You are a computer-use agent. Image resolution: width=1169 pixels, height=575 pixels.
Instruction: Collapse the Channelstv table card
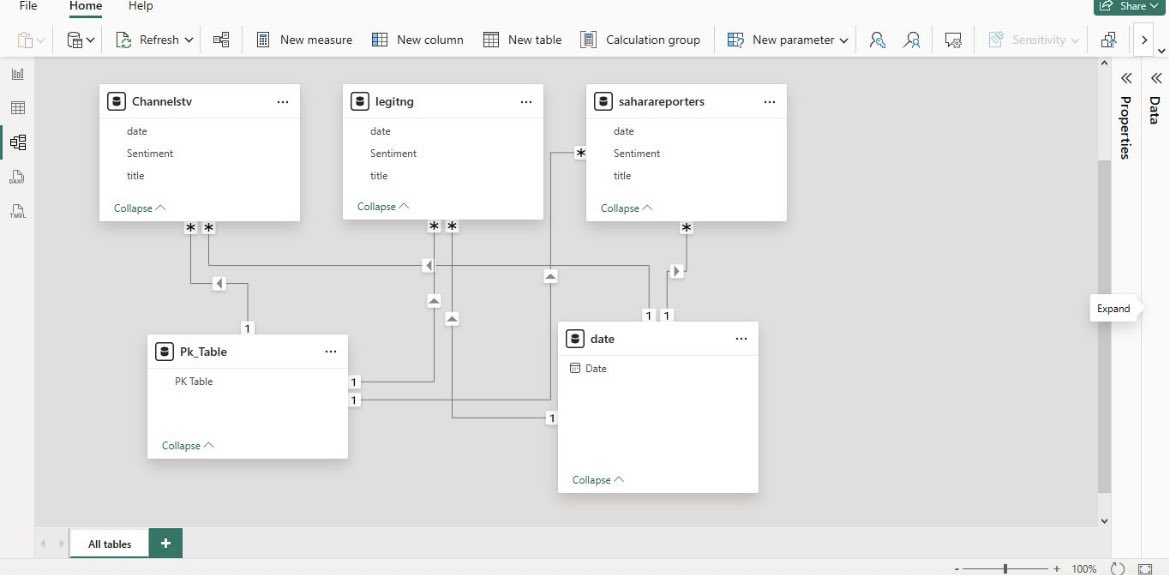tap(139, 208)
